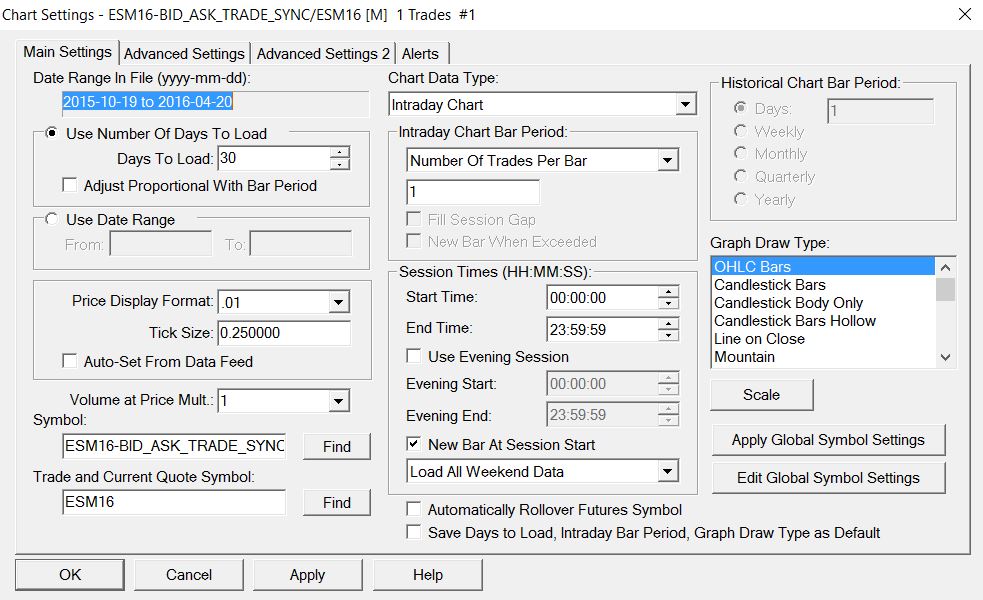983x600 pixels.
Task: Select Candlestick Bars in Graph Draw Type
Action: (769, 285)
